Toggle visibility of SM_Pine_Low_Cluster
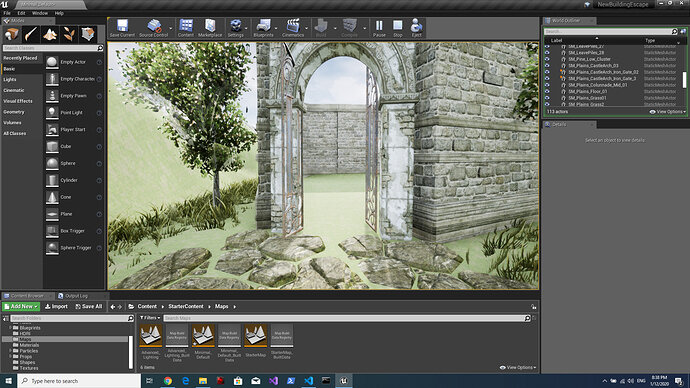The width and height of the screenshot is (690, 388). click(547, 59)
